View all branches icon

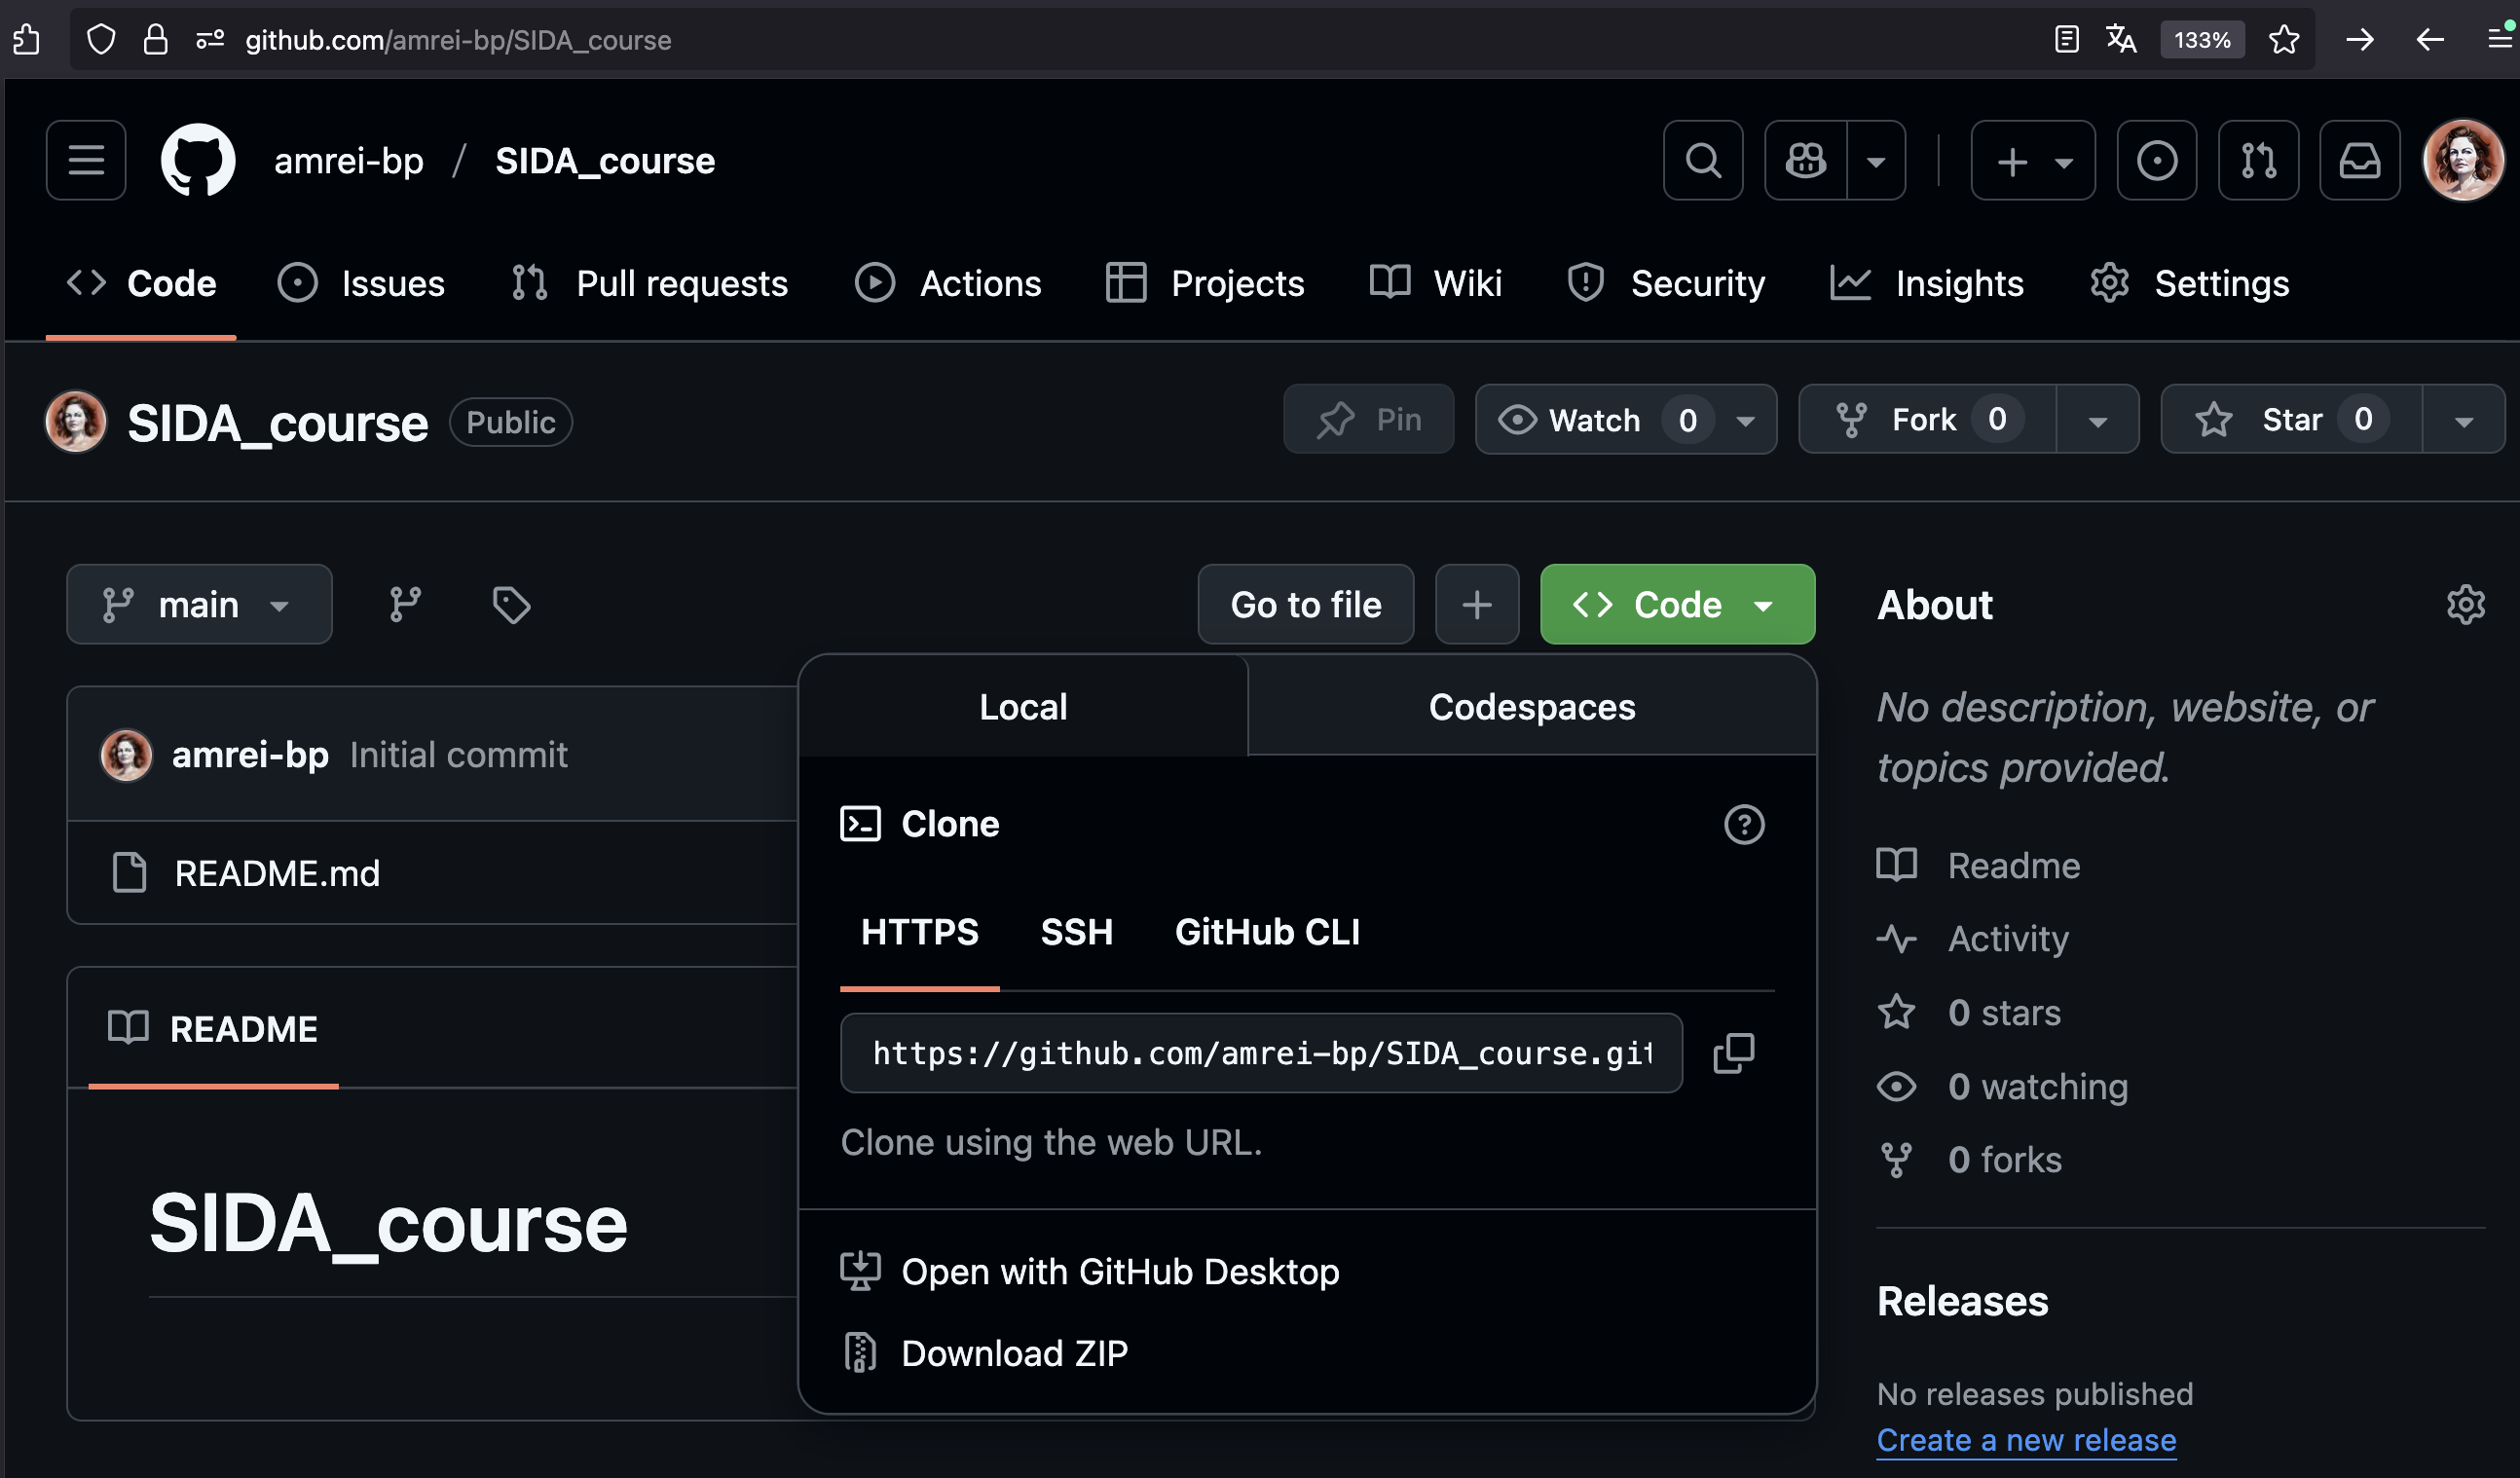405,604
